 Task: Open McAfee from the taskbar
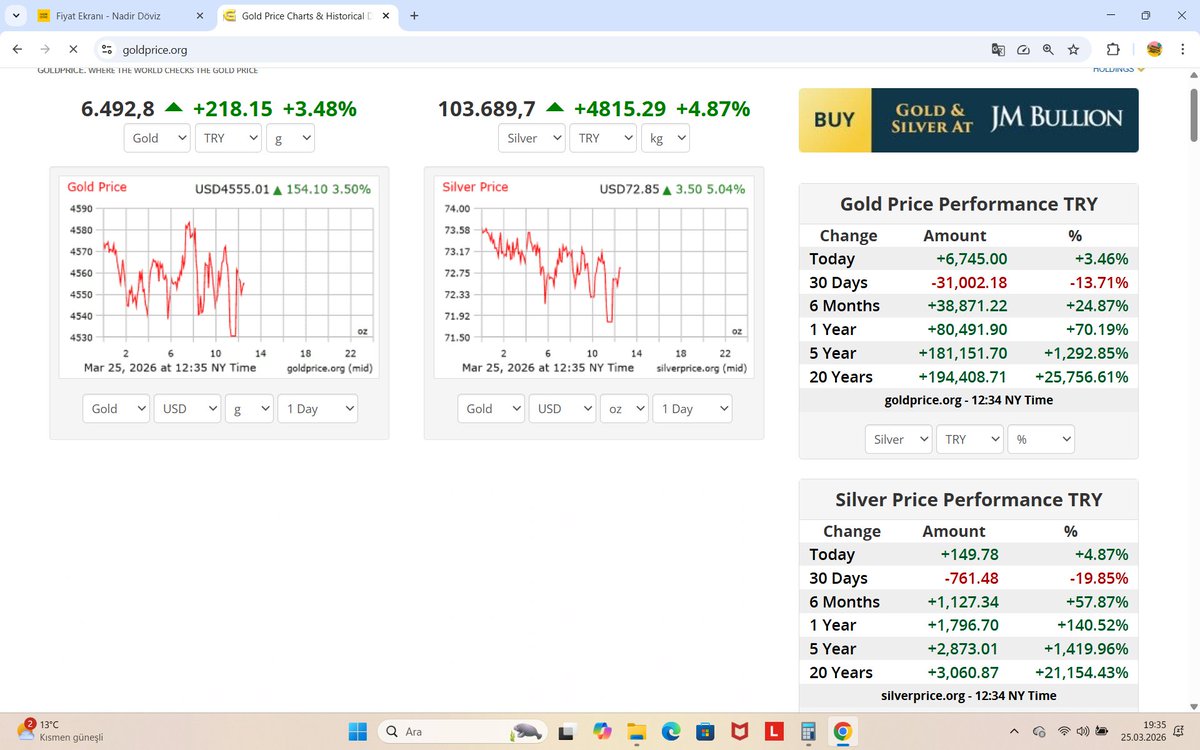(x=738, y=731)
